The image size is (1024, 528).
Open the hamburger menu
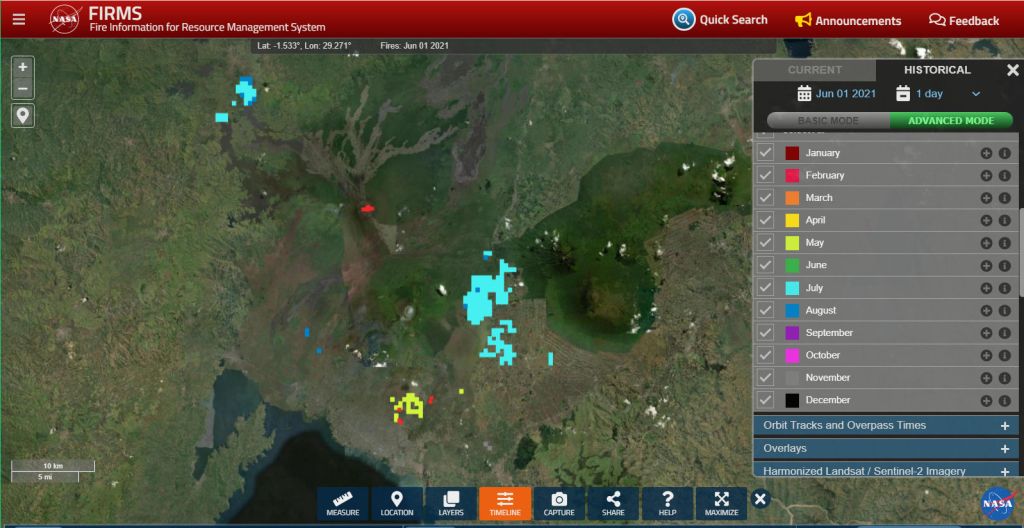(x=19, y=19)
